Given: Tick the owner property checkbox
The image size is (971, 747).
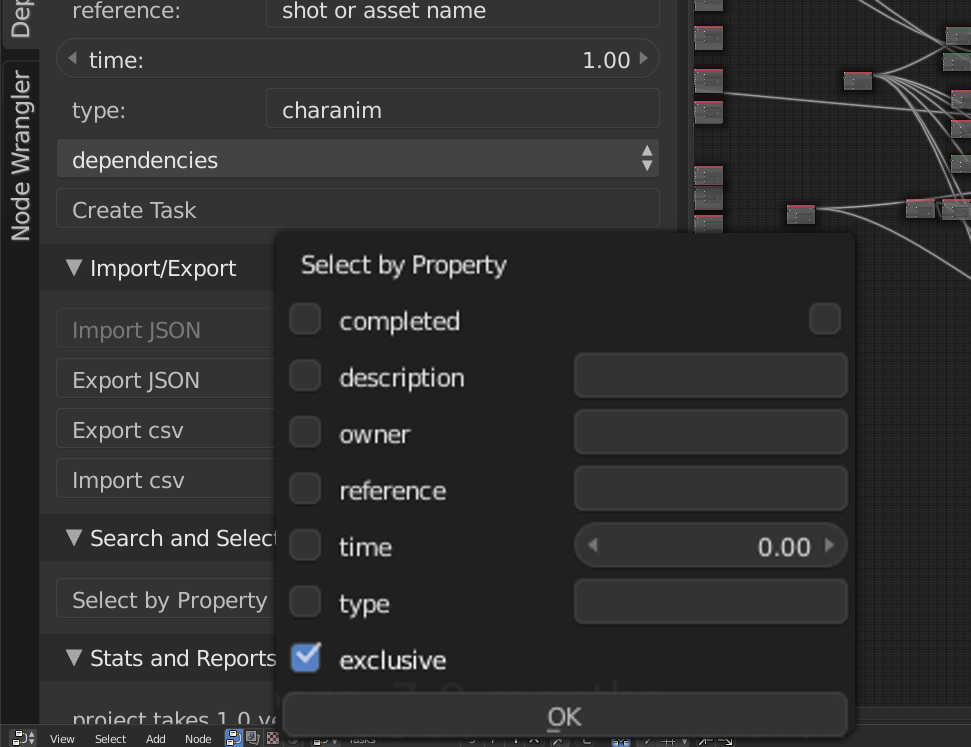Looking at the screenshot, I should tap(305, 433).
